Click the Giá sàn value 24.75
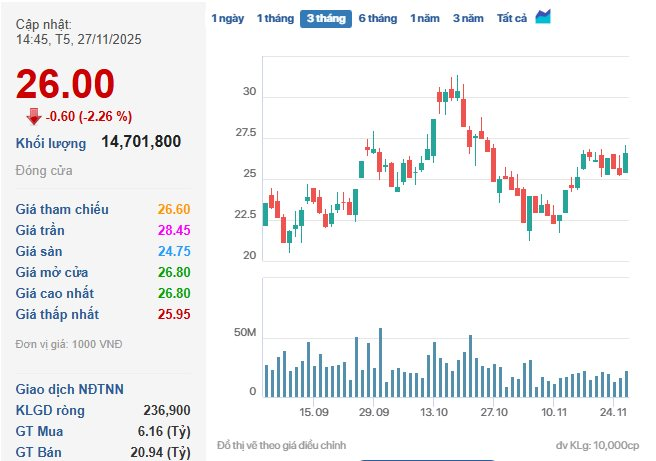Image resolution: width=656 pixels, height=461 pixels. tap(173, 251)
